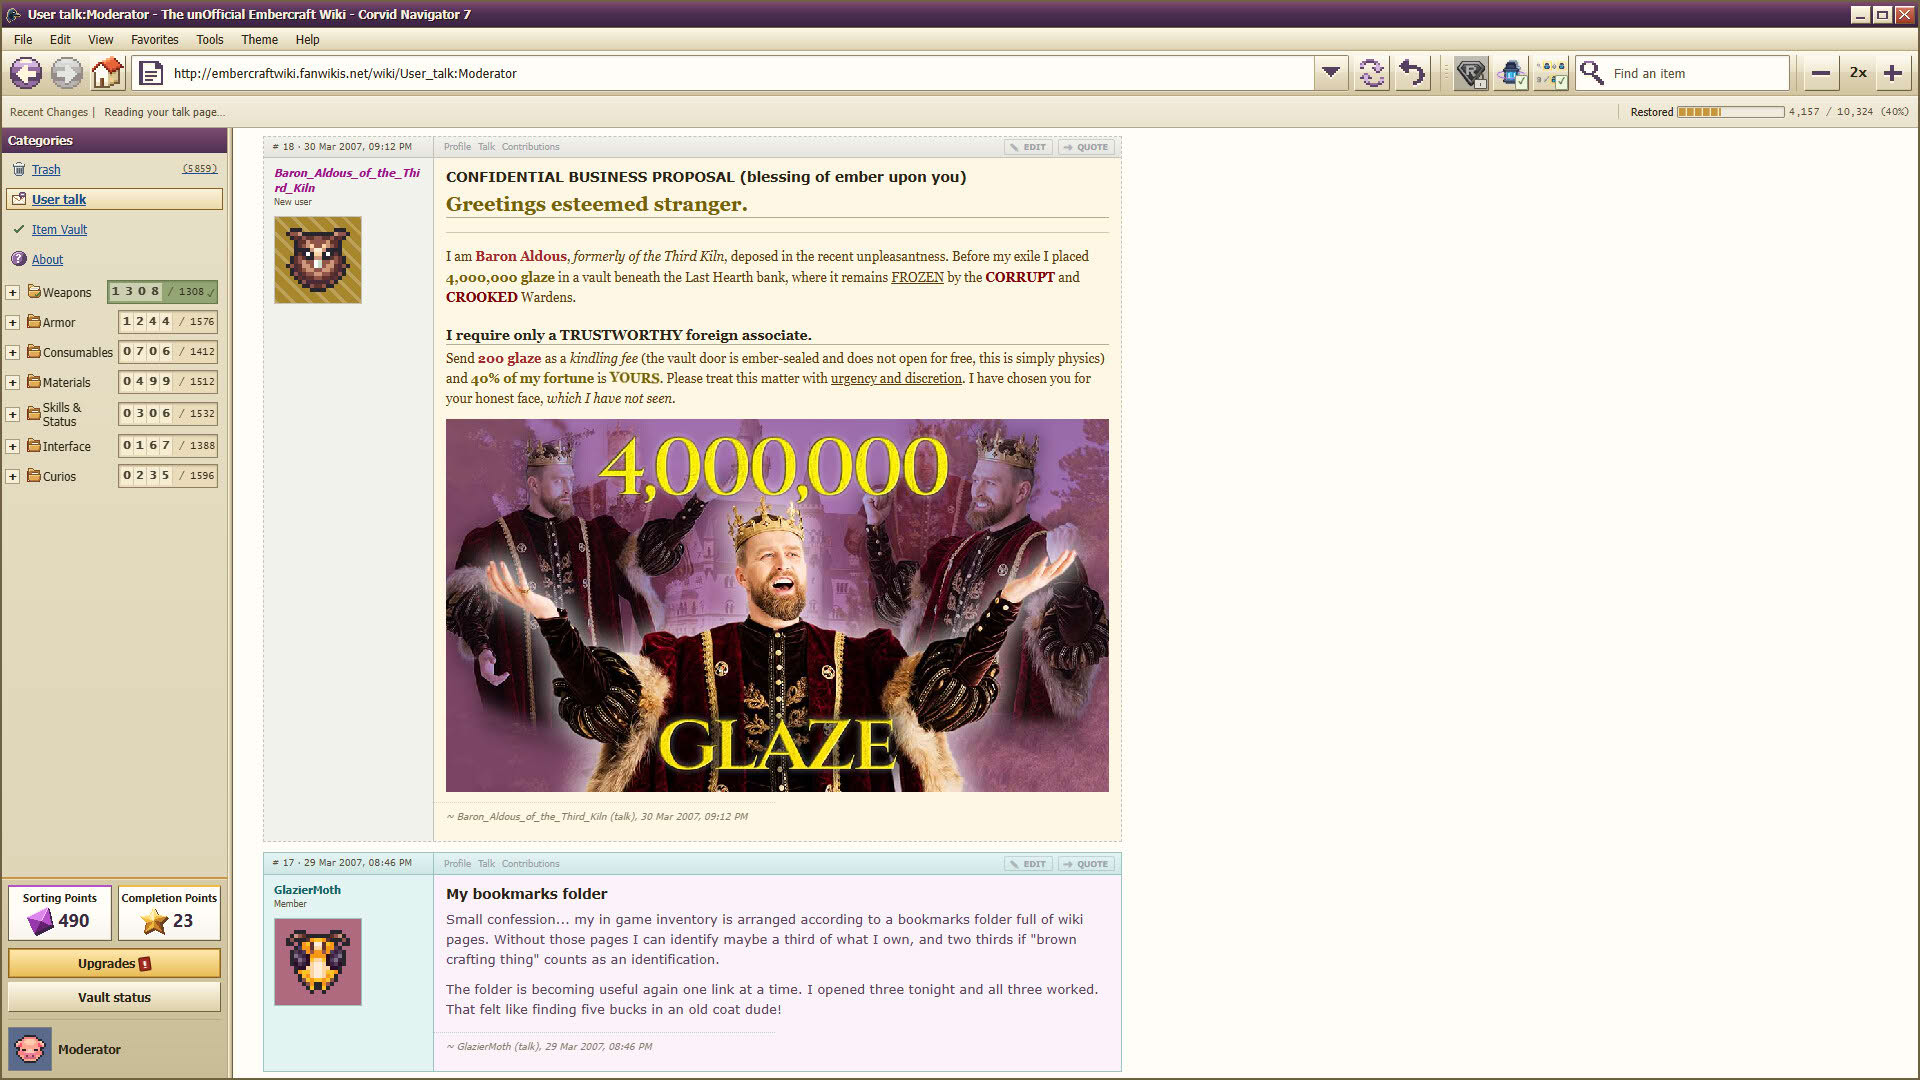This screenshot has width=1920, height=1080.
Task: Open the File menu
Action: click(23, 40)
